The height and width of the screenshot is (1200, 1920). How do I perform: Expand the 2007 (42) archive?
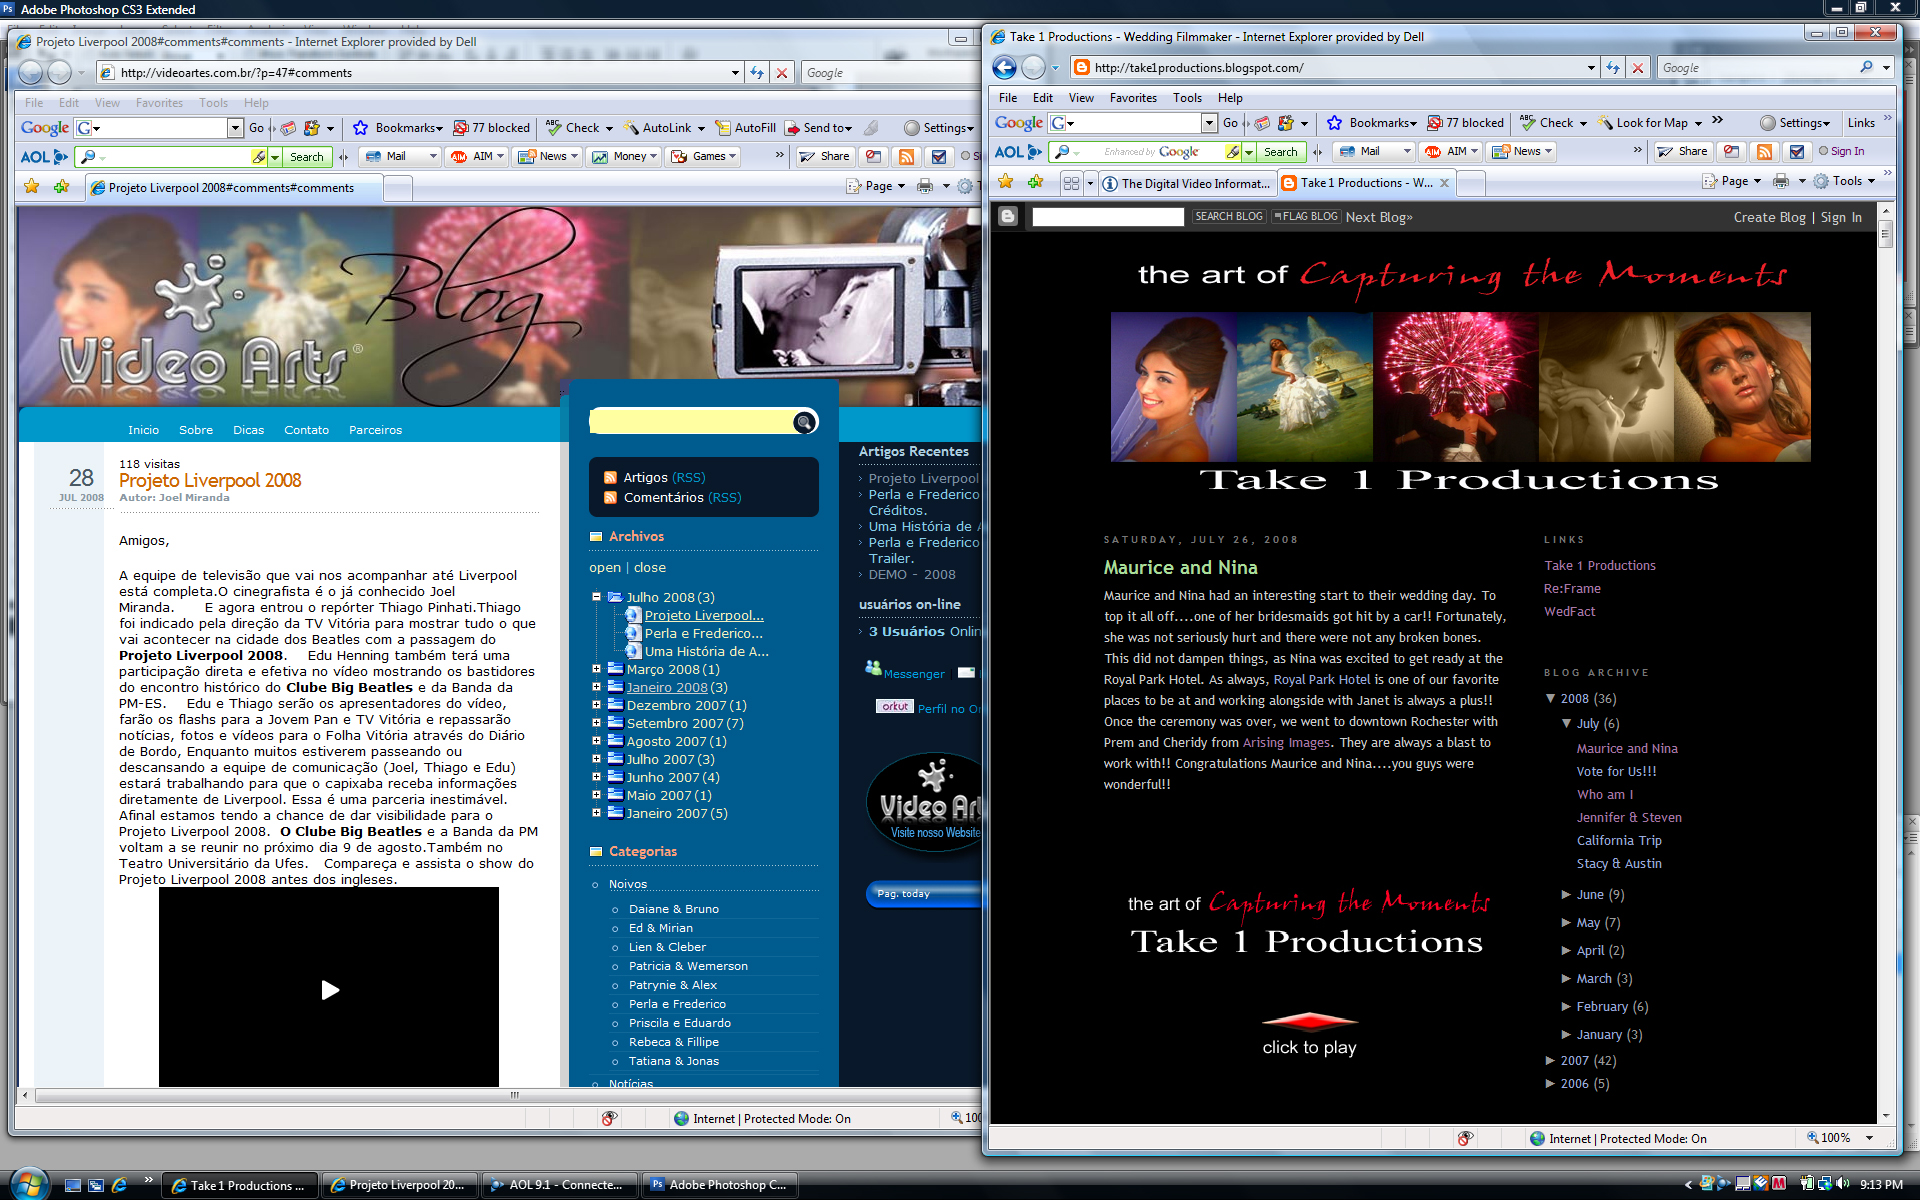1550,1061
